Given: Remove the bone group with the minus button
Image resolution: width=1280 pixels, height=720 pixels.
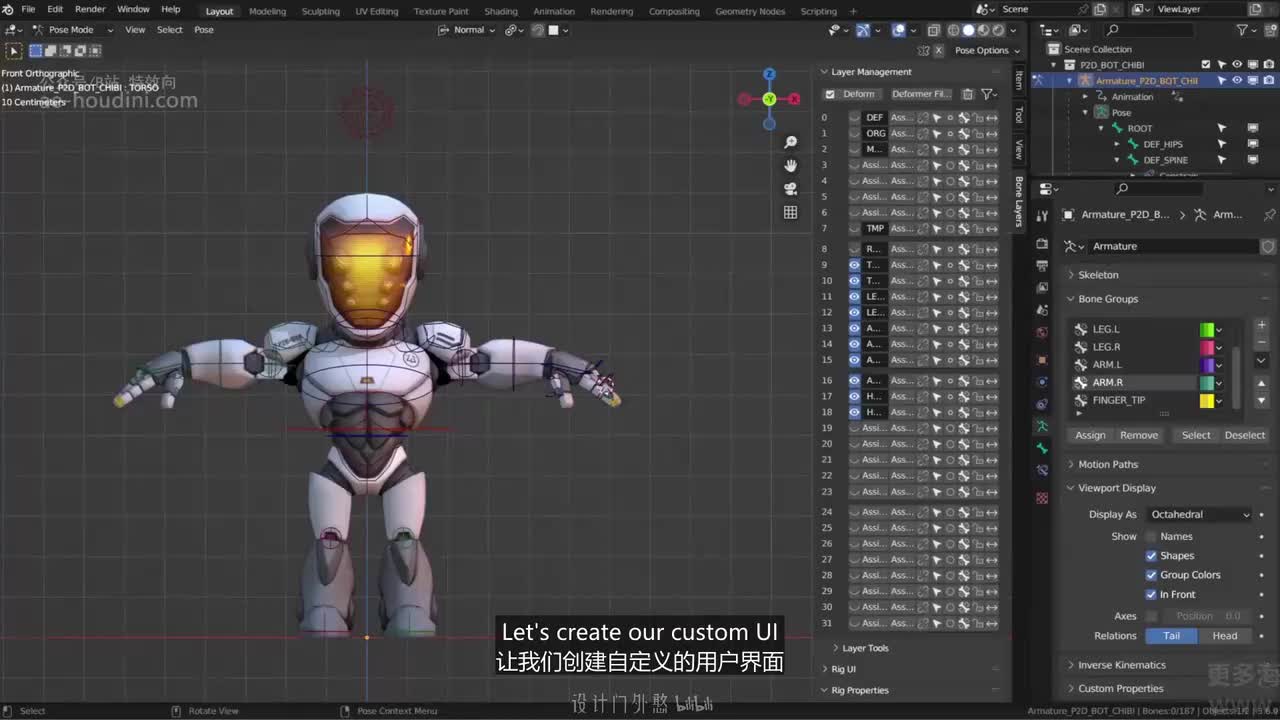Looking at the screenshot, I should tap(1261, 342).
